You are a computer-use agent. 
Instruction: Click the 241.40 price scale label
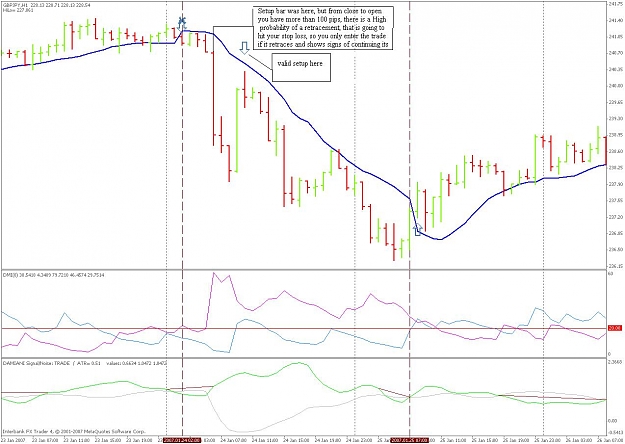click(615, 20)
